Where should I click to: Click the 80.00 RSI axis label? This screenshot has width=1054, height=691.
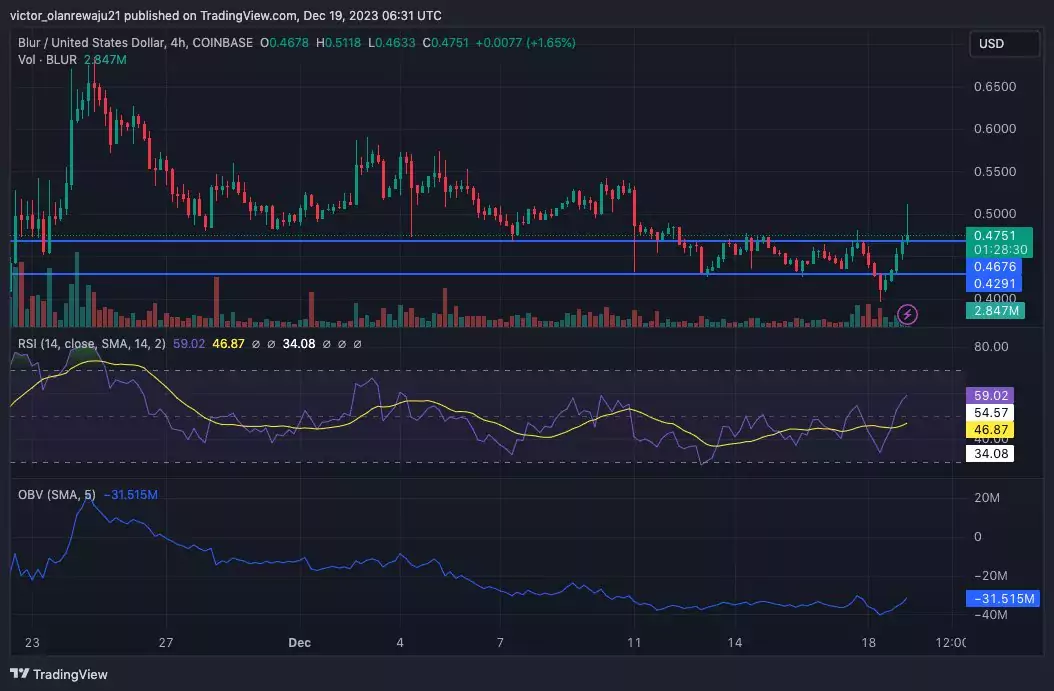[x=991, y=347]
